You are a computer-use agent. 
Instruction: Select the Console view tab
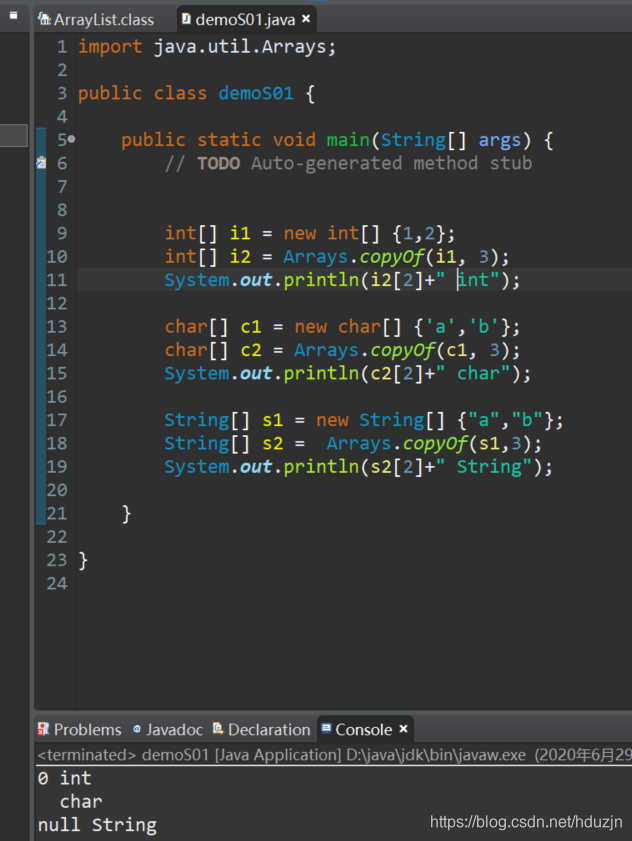[x=364, y=729]
